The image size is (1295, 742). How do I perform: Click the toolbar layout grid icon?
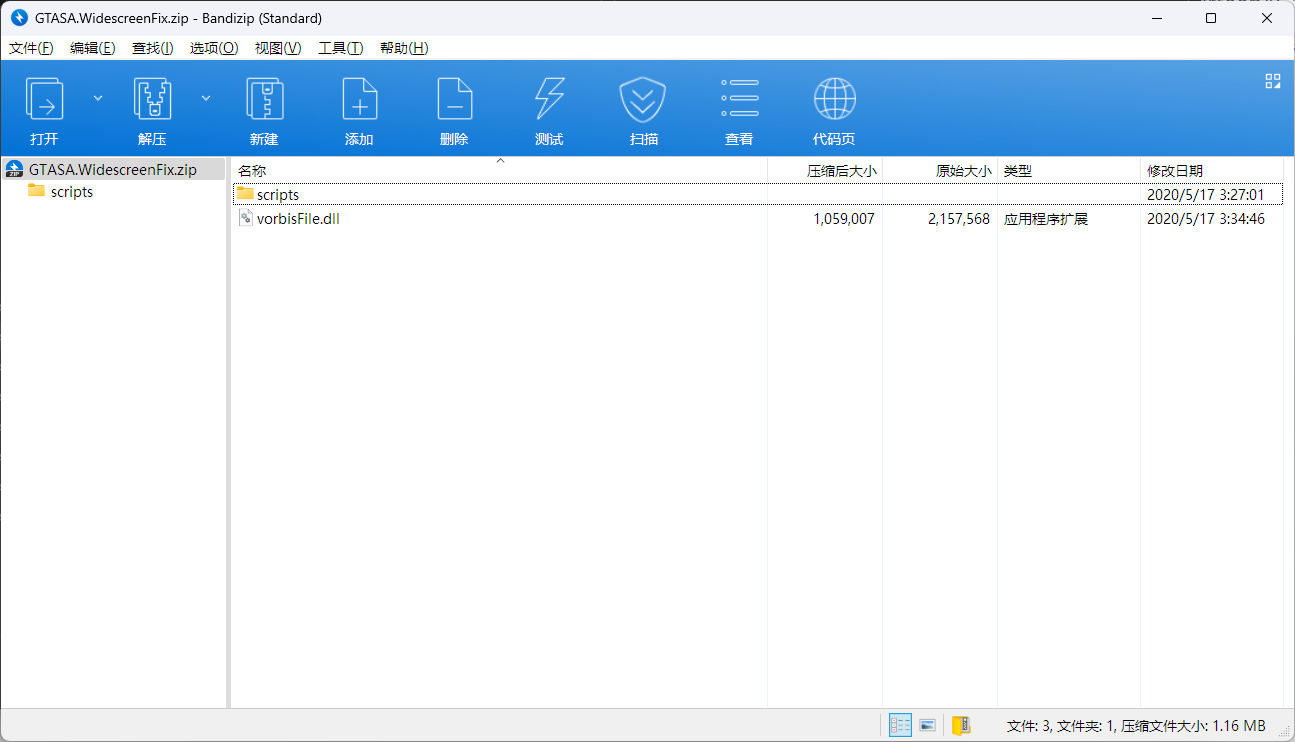(1273, 81)
